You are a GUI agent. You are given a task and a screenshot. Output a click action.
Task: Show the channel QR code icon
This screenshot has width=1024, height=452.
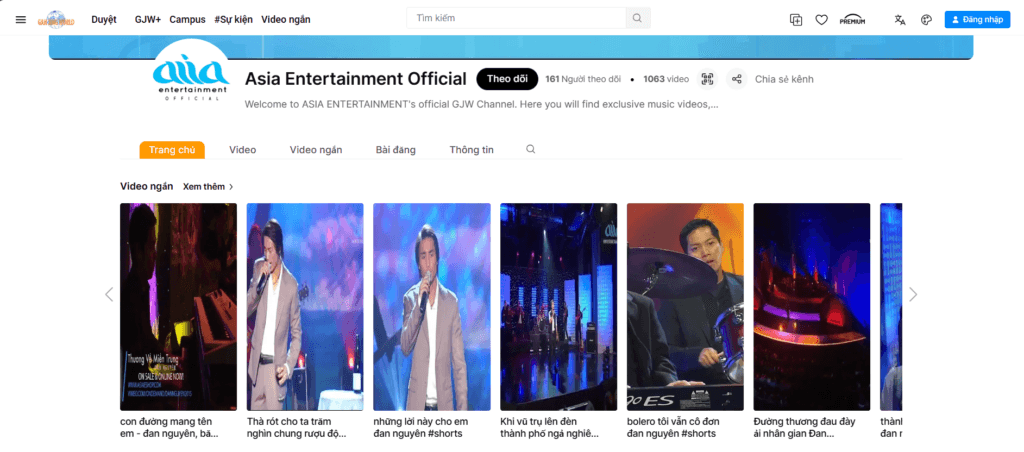click(707, 79)
